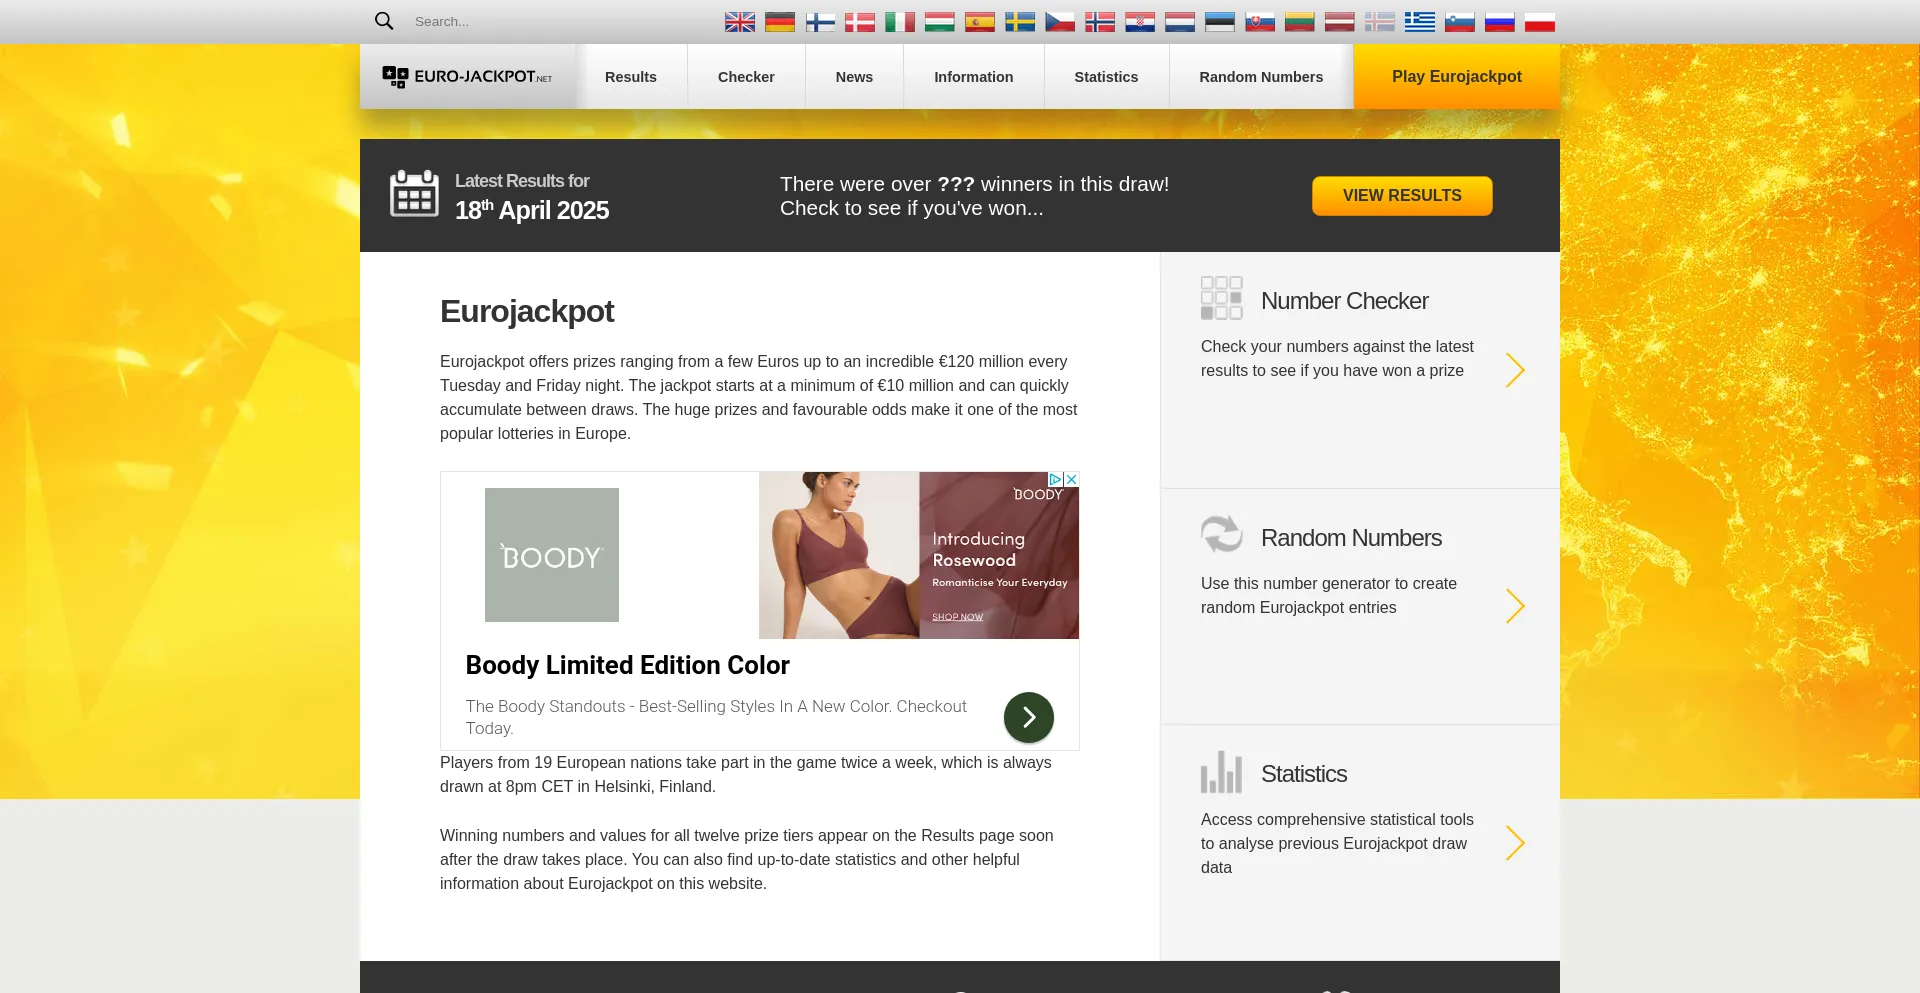1920x993 pixels.
Task: Expand the Statistics panel chevron
Action: (1515, 843)
